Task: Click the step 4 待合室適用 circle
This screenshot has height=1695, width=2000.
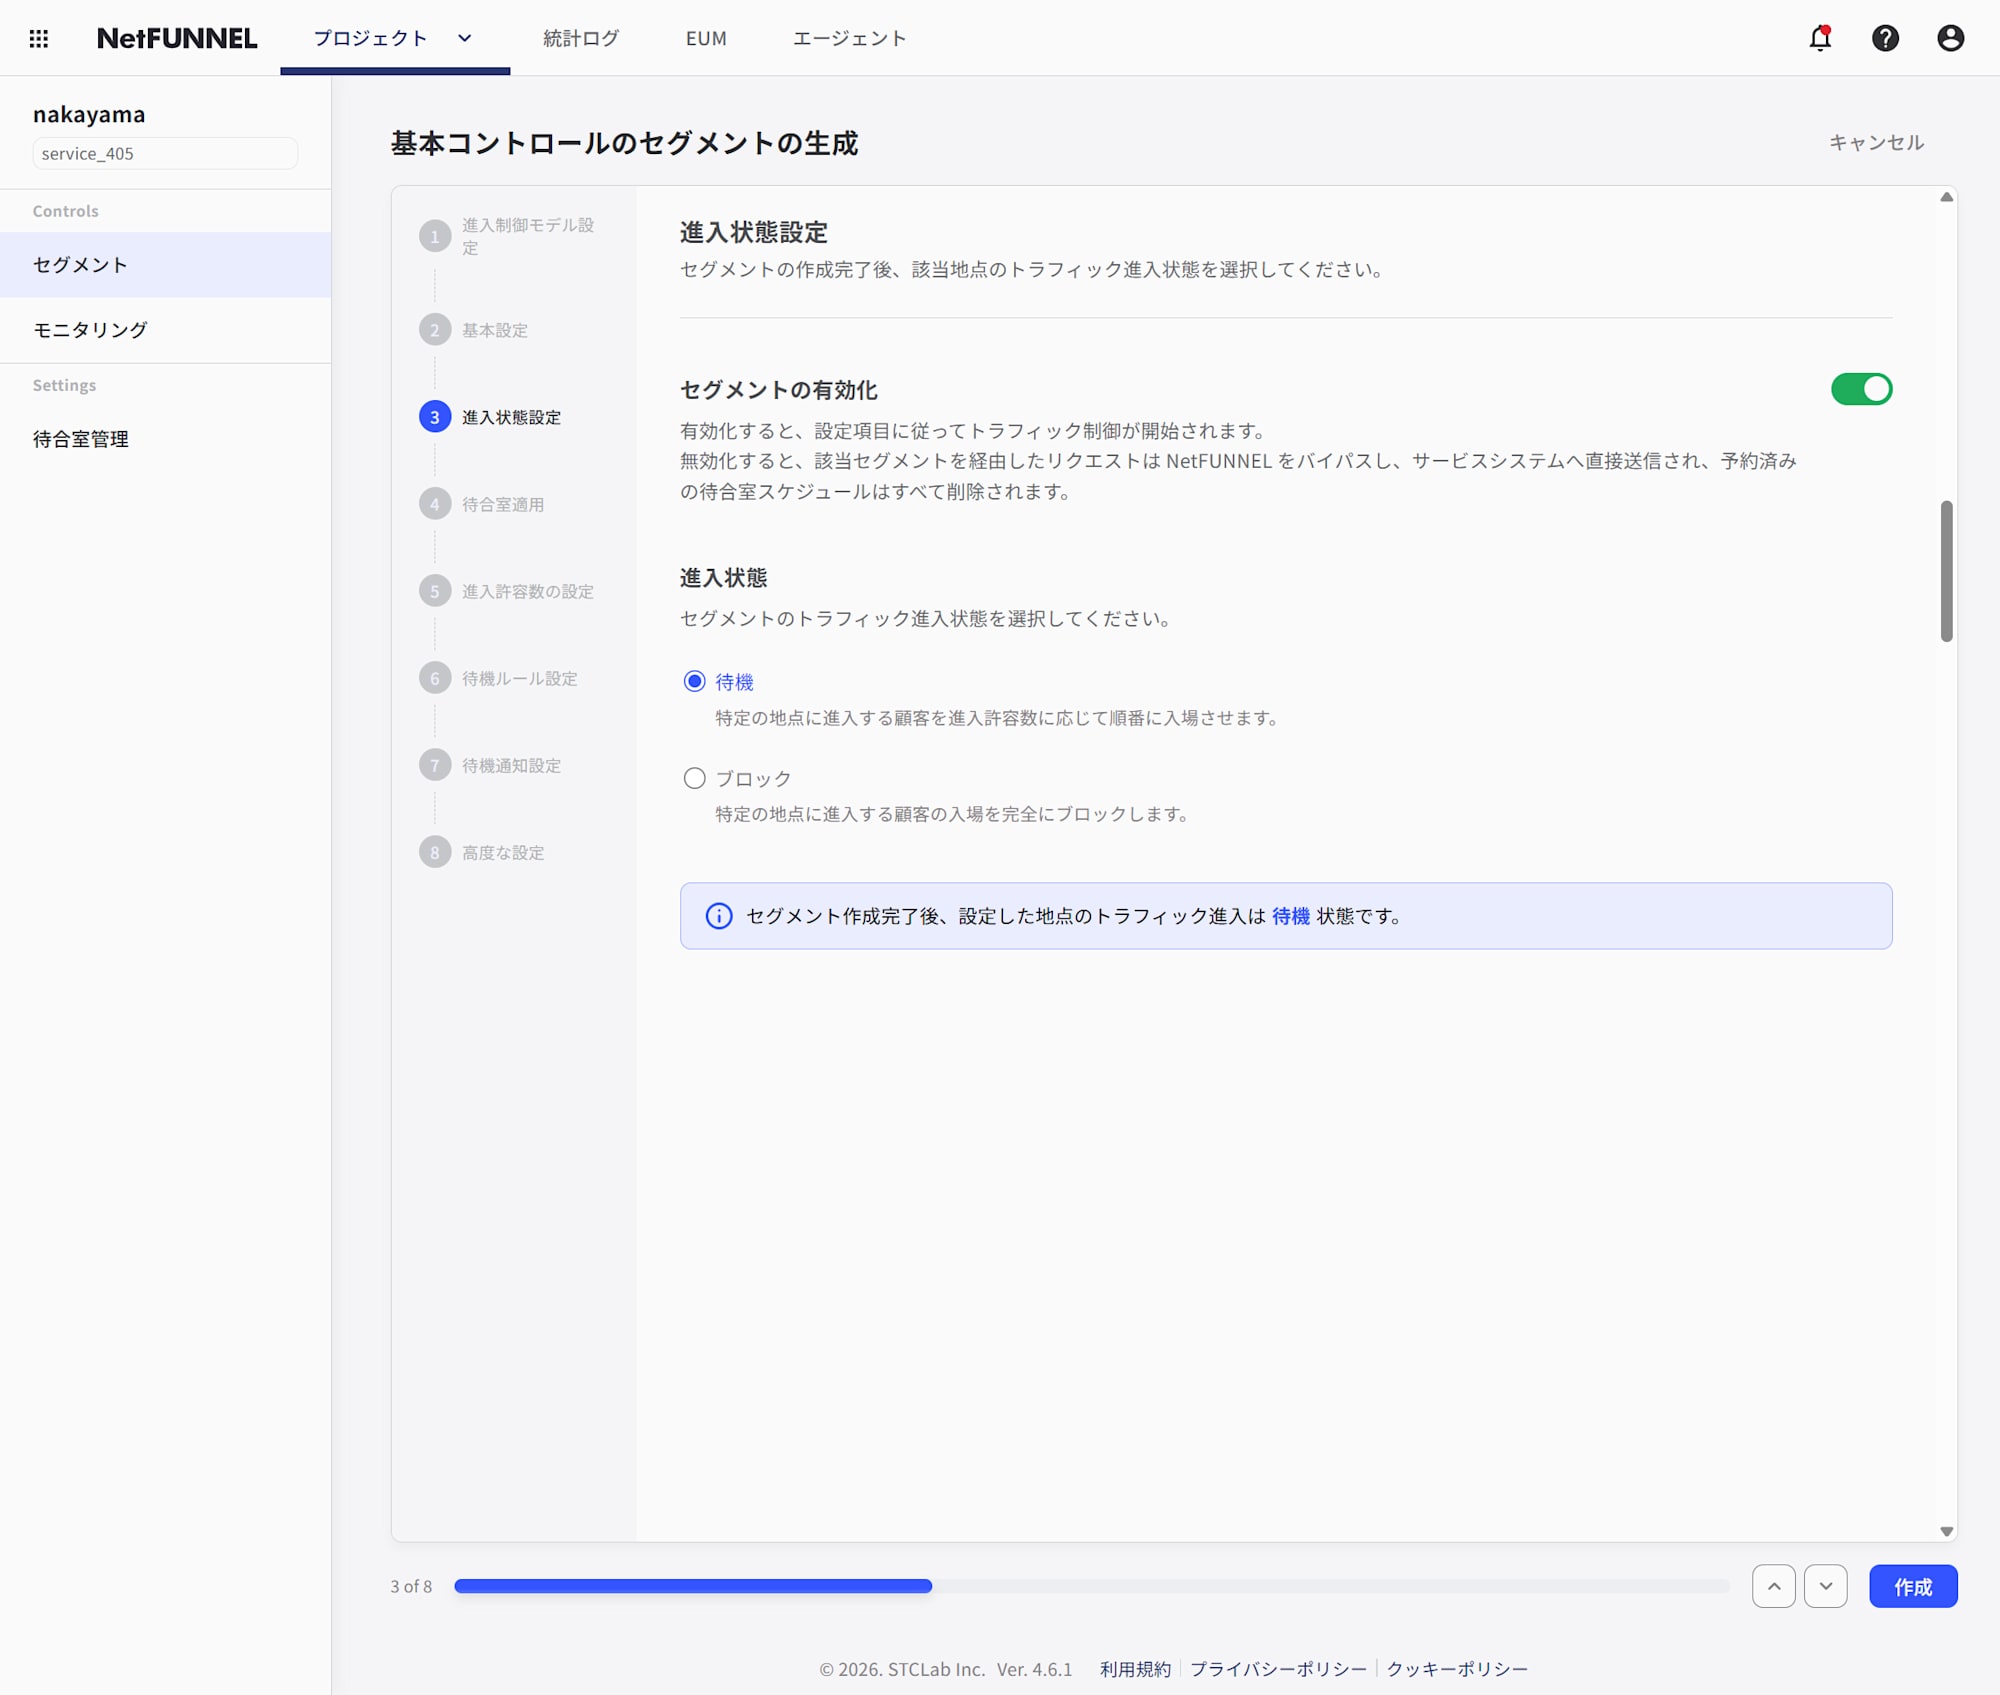Action: [434, 504]
